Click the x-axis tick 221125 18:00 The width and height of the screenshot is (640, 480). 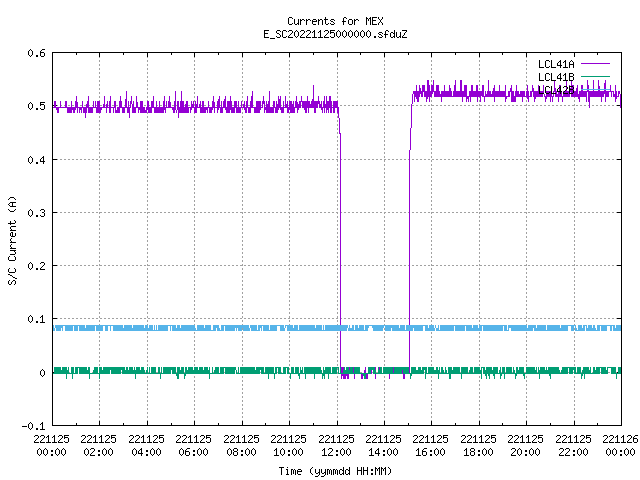pos(478,446)
